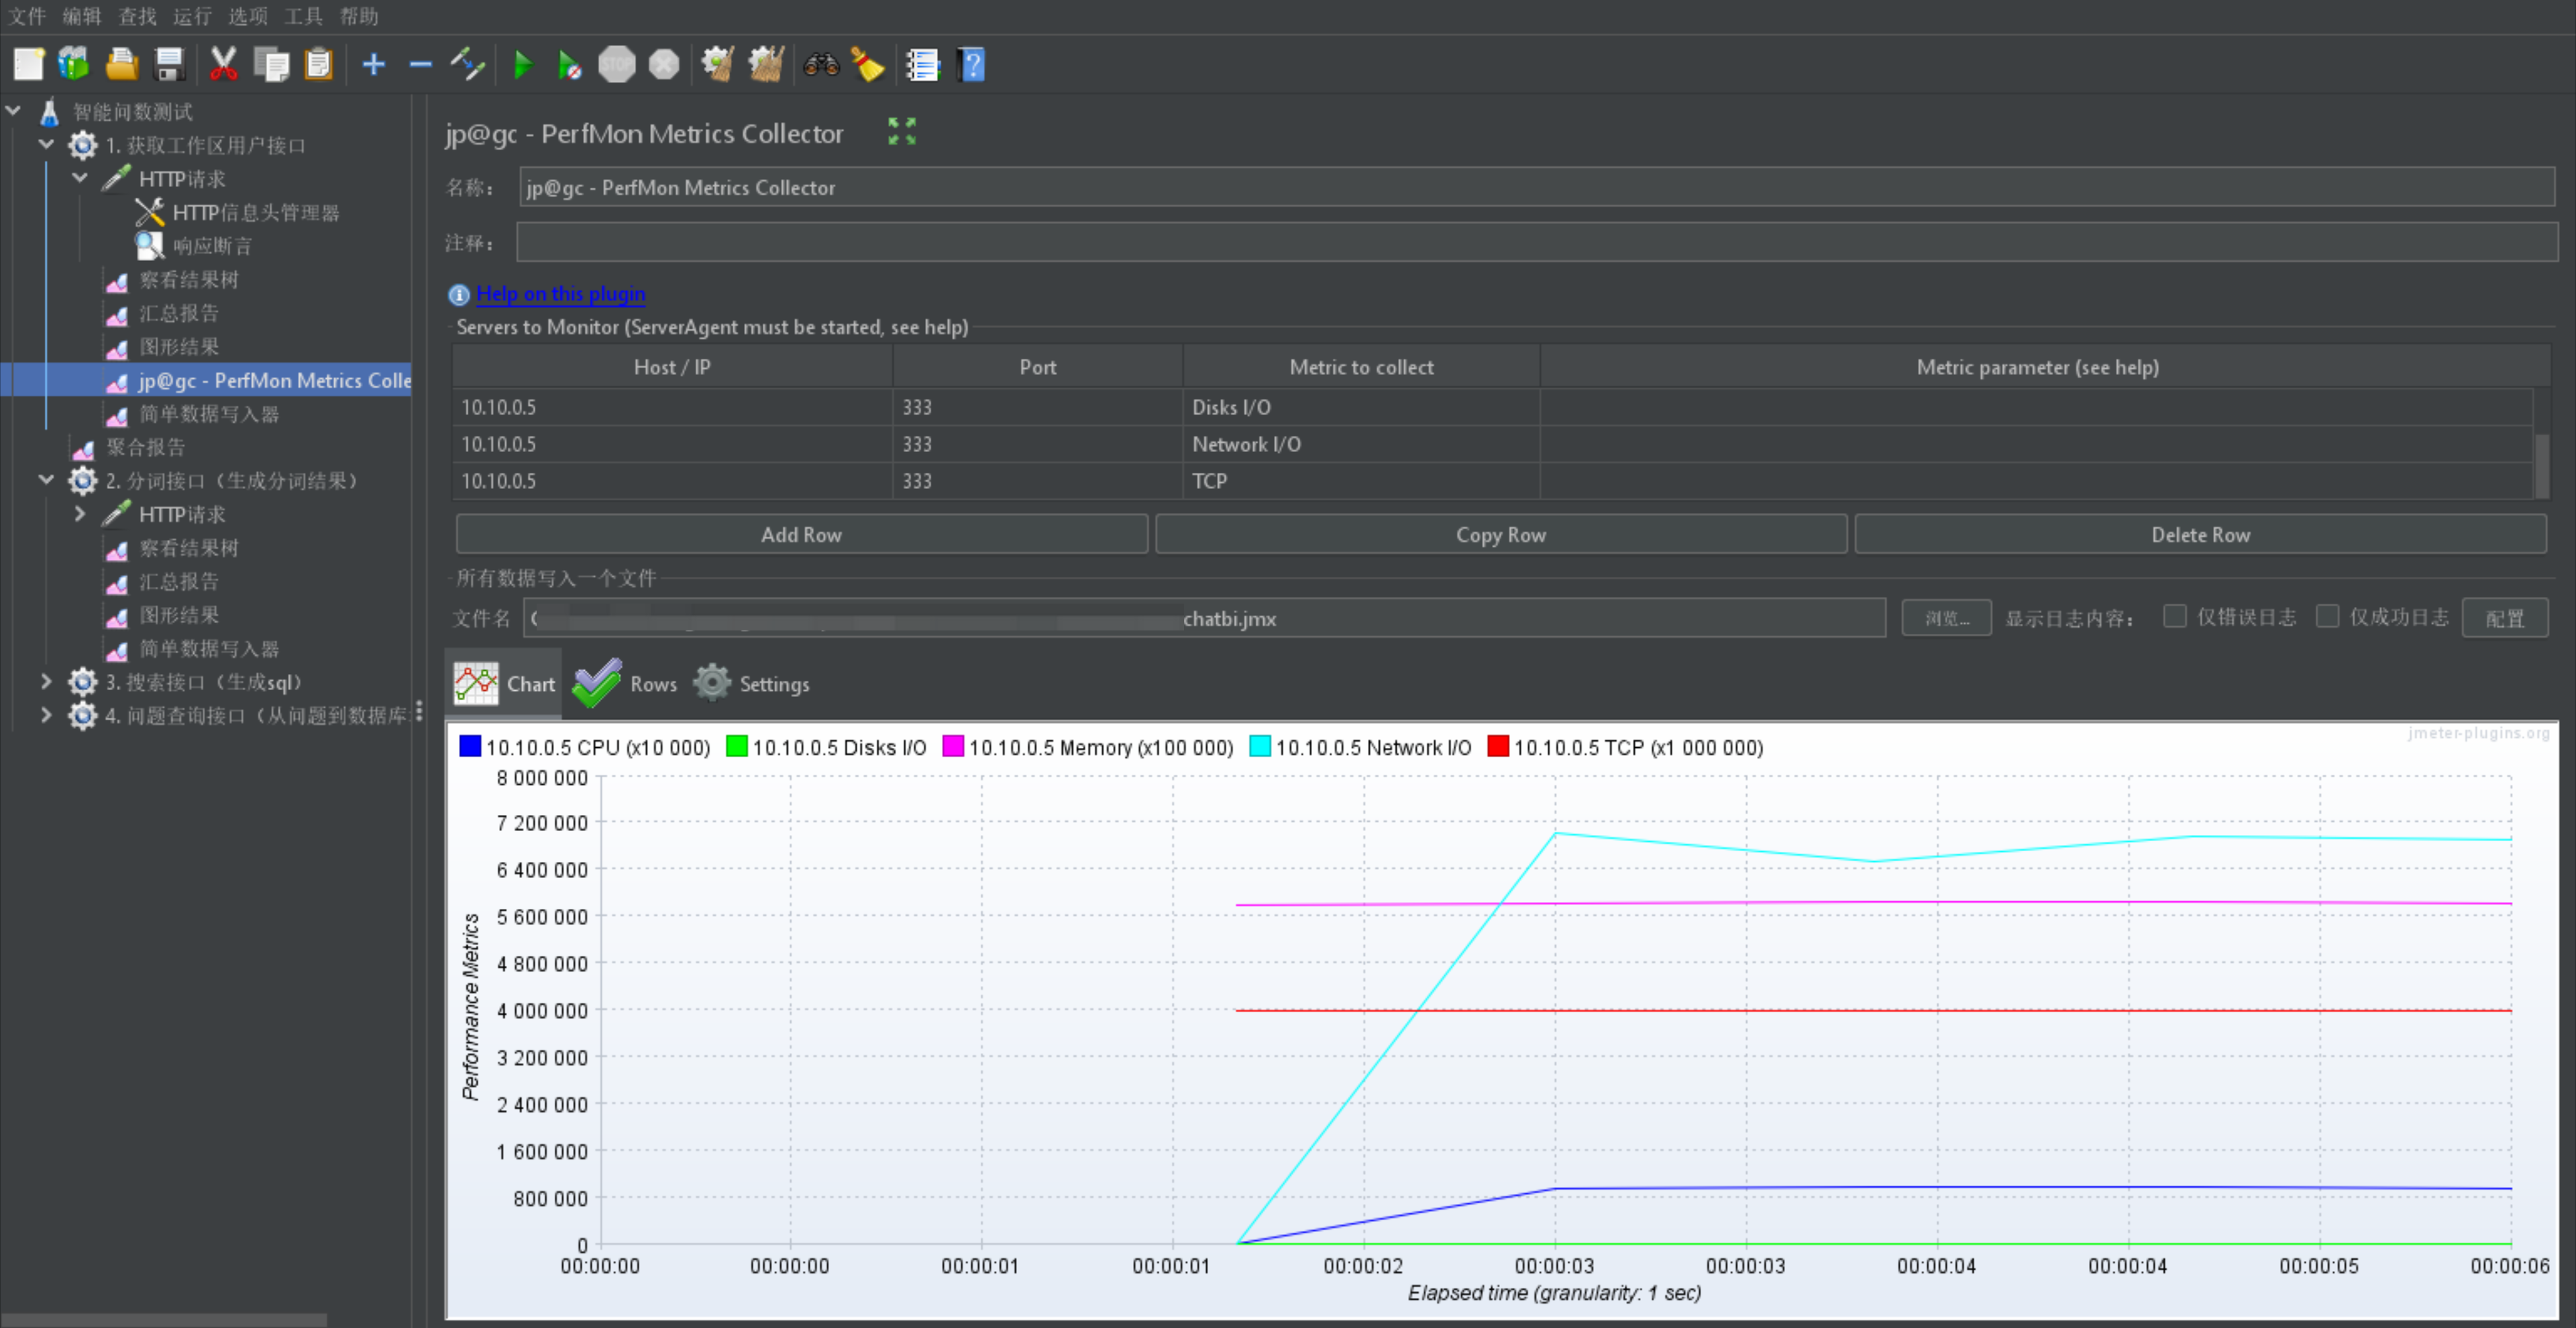Viewport: 2576px width, 1328px height.
Task: Click the Copy toolbar icon
Action: [271, 65]
